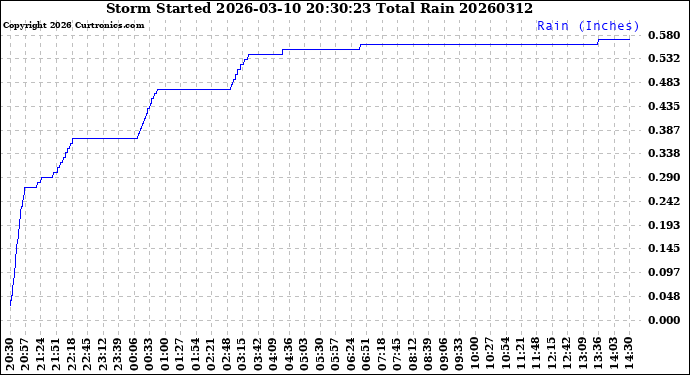Click the 0.193 y-axis value
690x375 pixels.
coord(664,225)
